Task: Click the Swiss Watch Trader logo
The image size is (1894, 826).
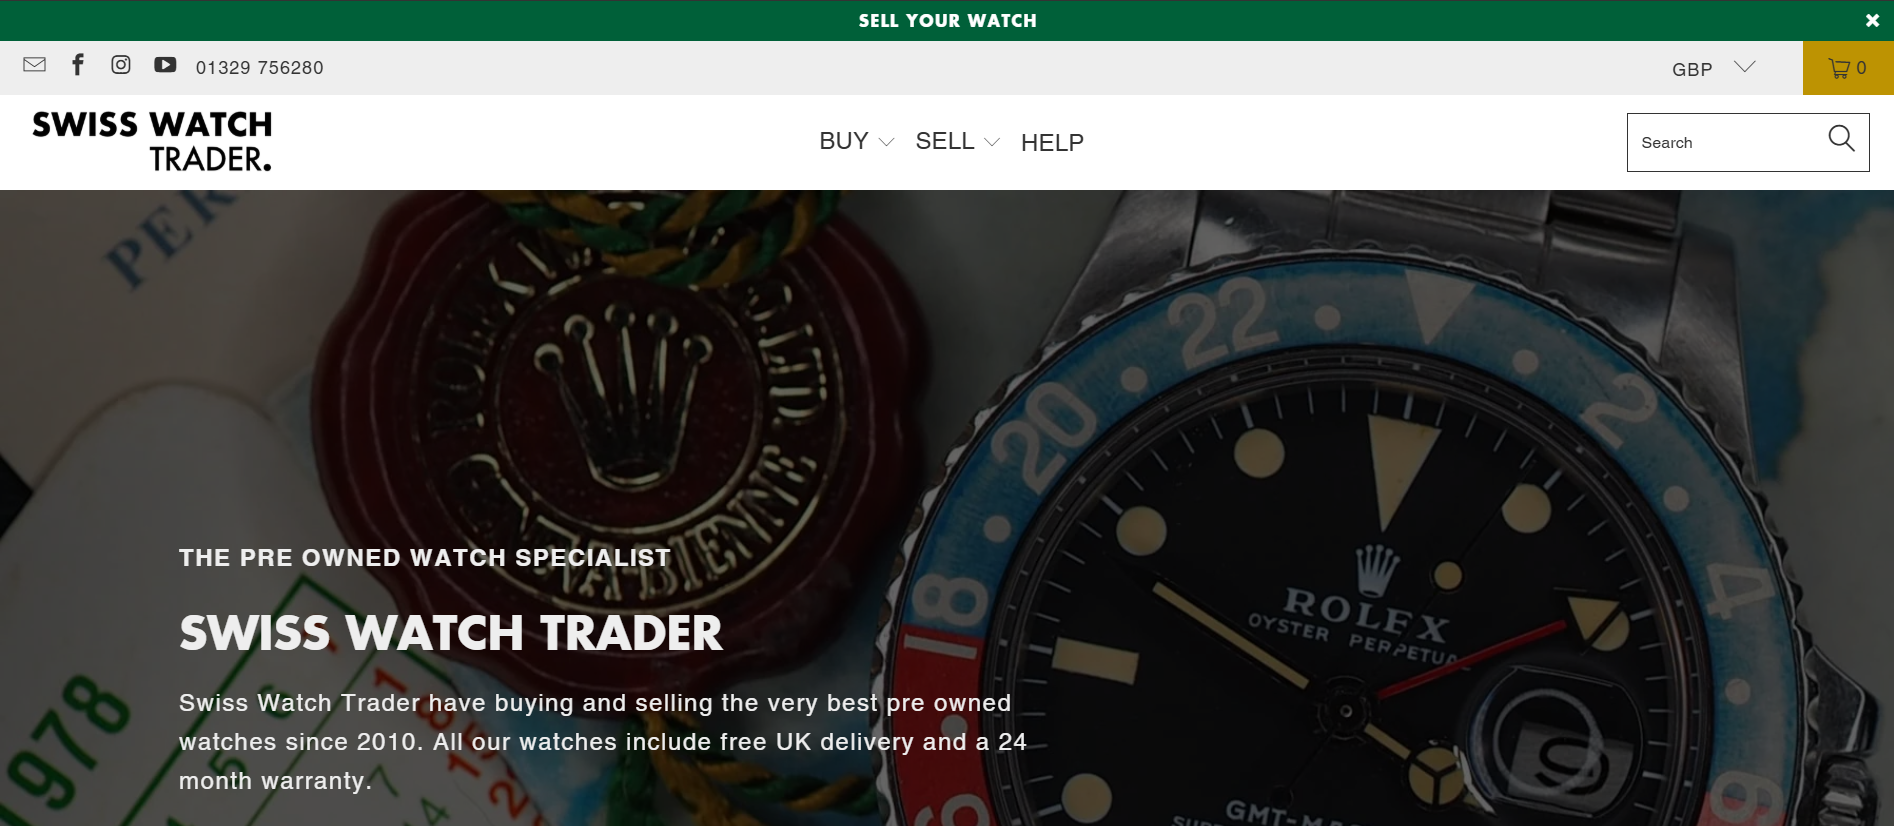Action: point(152,141)
